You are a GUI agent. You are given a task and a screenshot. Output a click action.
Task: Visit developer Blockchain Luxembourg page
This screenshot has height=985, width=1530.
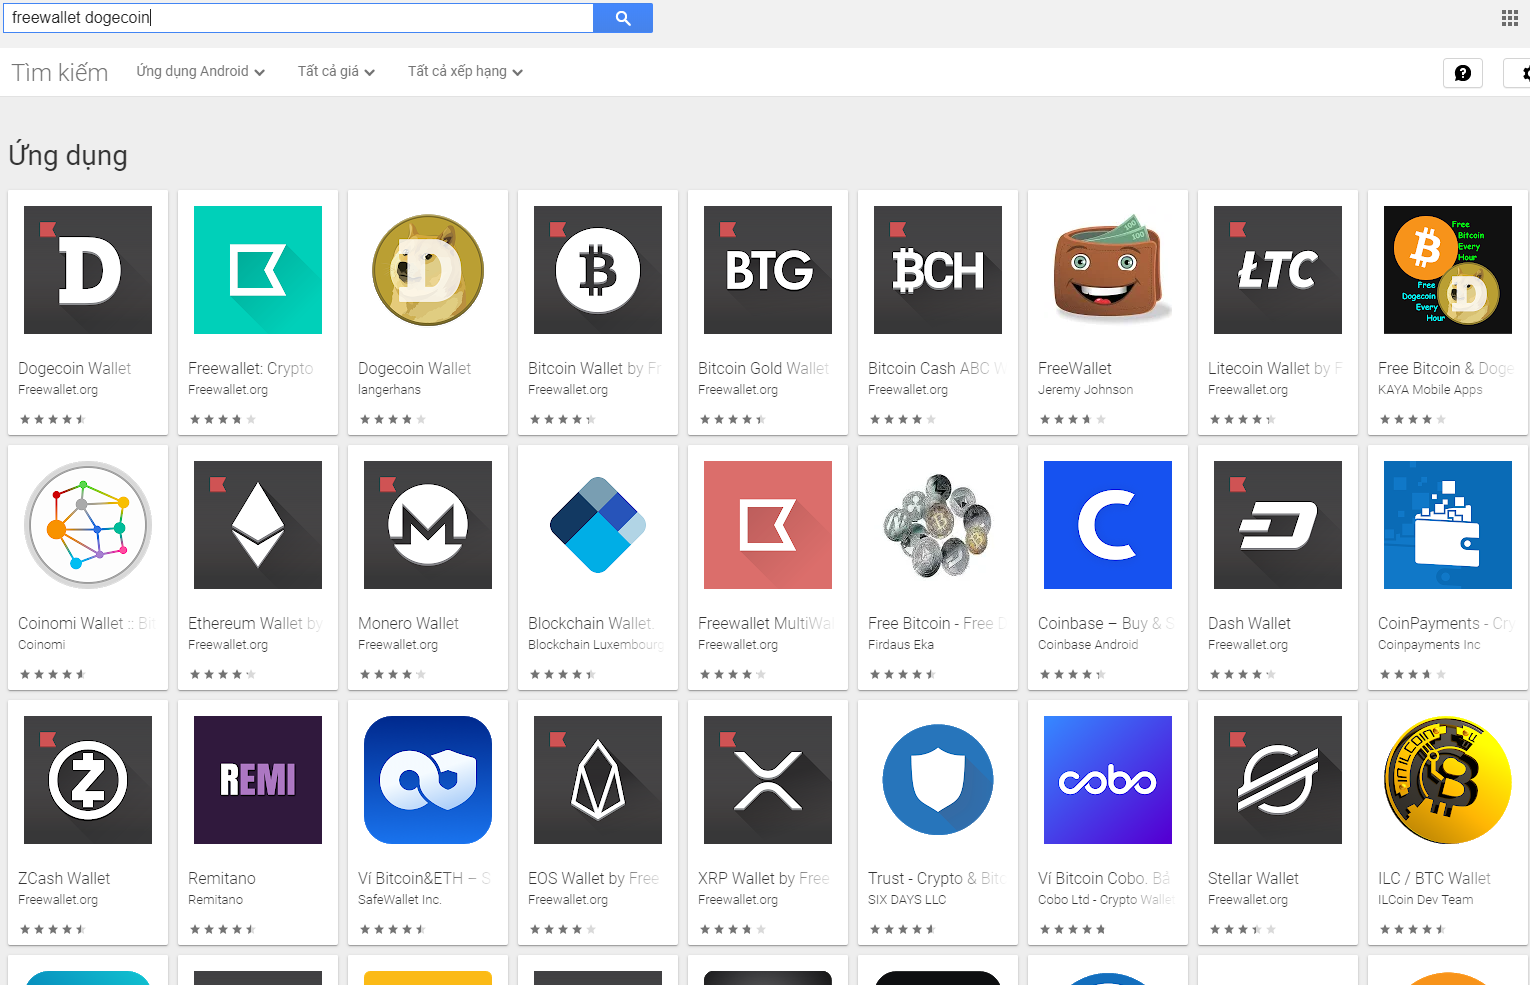pyautogui.click(x=596, y=645)
